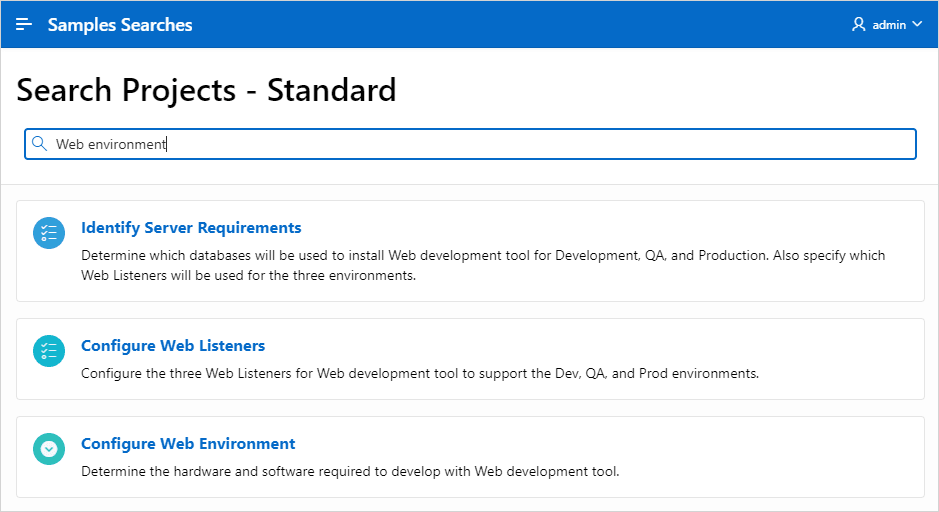Click the Configure Web Listeners checklist icon

point(48,351)
